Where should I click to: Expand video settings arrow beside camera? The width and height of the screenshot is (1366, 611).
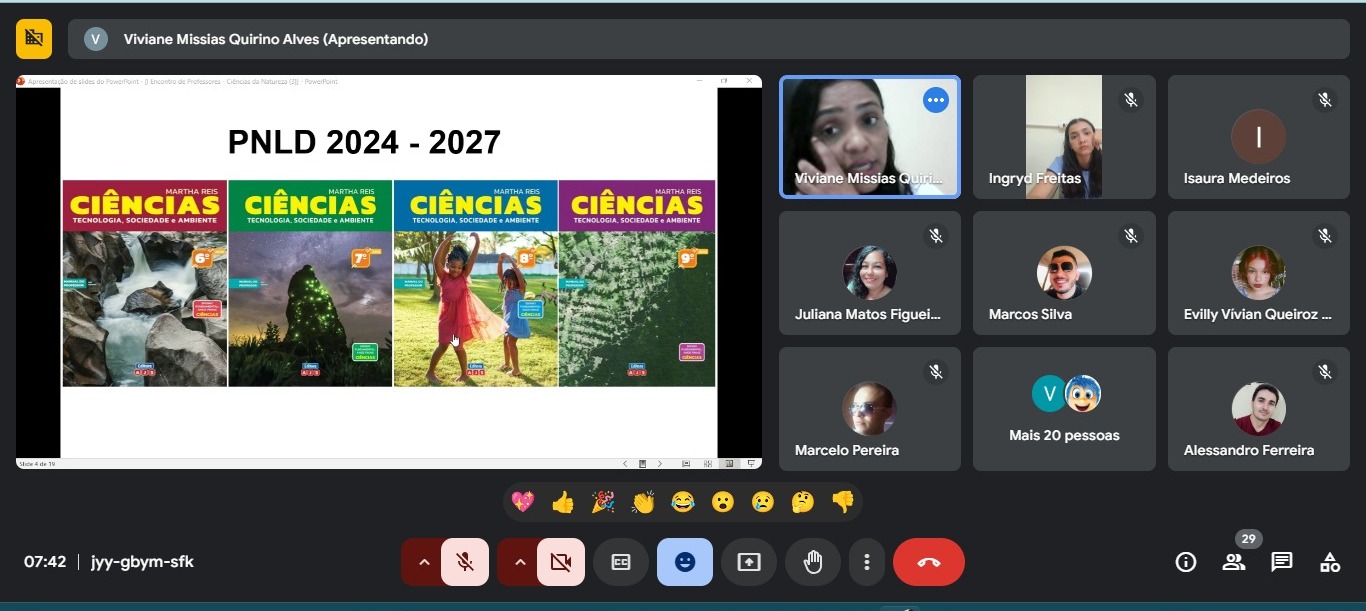click(518, 562)
